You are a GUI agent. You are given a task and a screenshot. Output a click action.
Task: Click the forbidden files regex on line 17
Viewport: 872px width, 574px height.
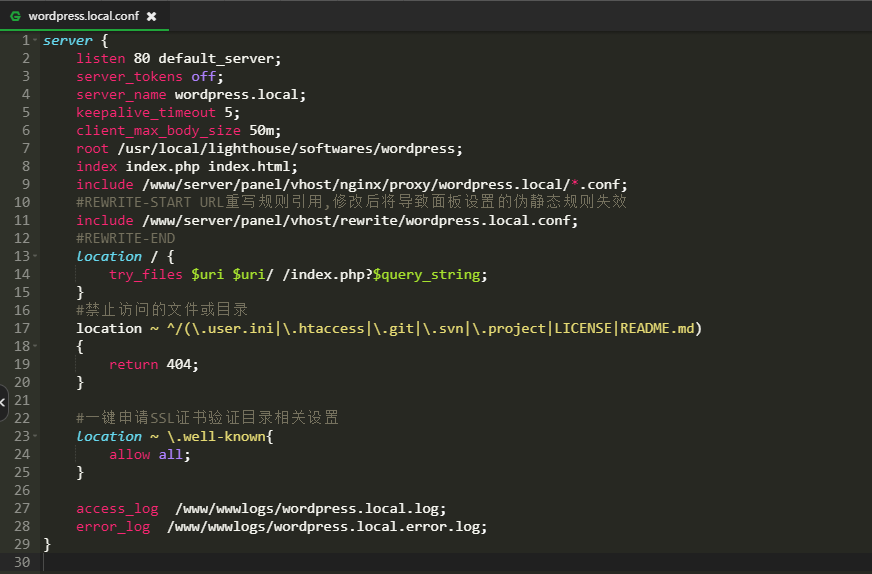click(434, 328)
